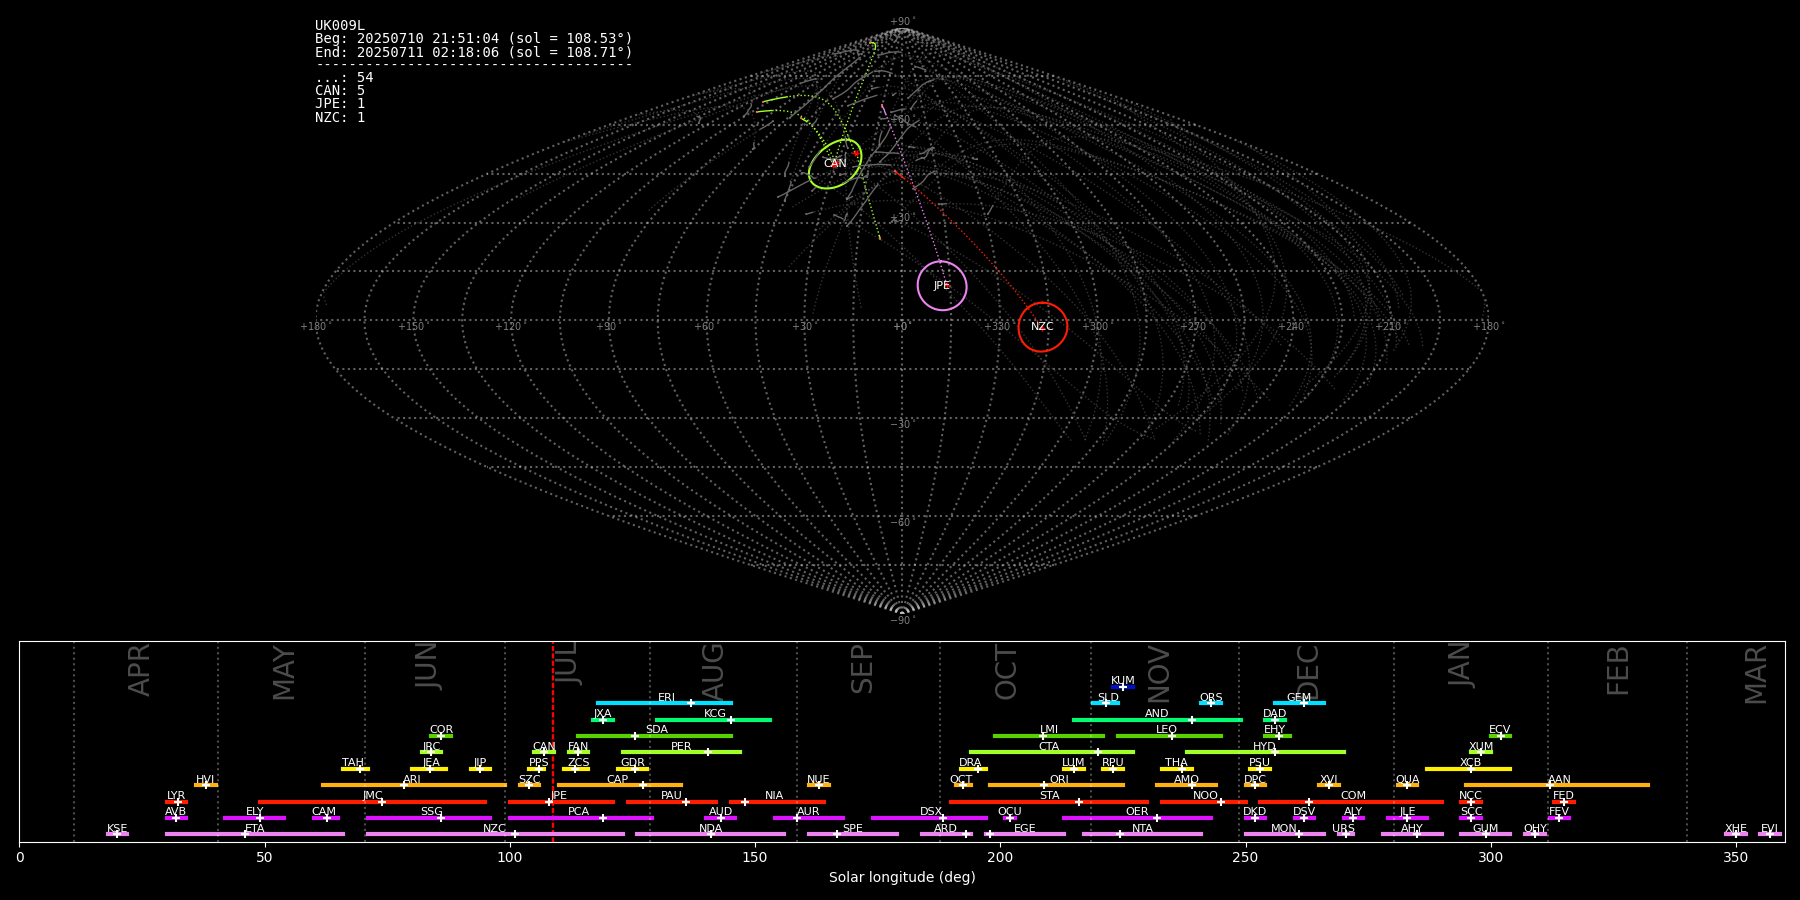Click the 'CAN: 5' count in the header
The image size is (1800, 900).
(340, 91)
